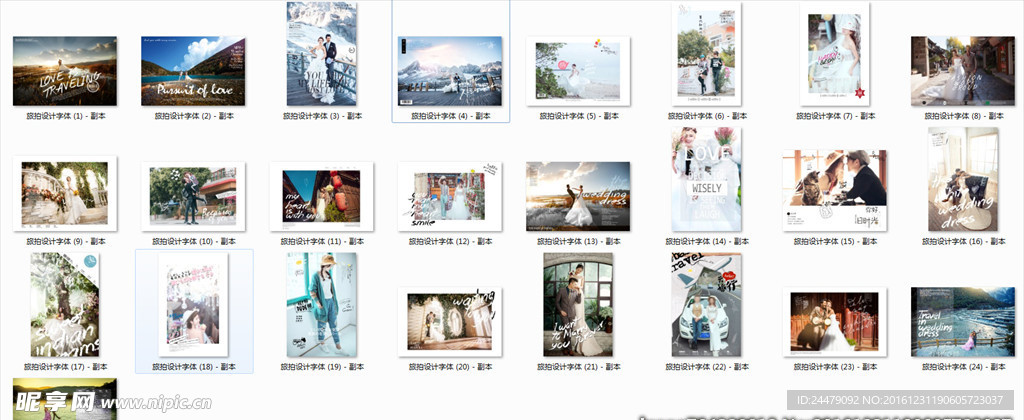Image resolution: width=1024 pixels, height=420 pixels.
Task: Select thumbnail 旅拍设计字体 (3) - 副本
Action: (x=322, y=54)
